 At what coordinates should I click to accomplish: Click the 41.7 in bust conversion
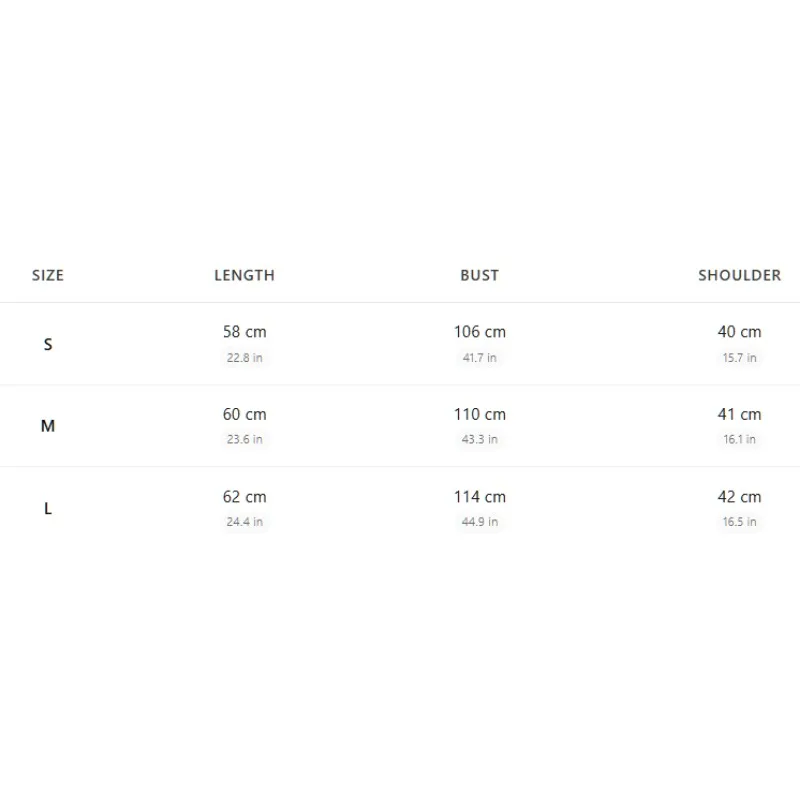(480, 358)
